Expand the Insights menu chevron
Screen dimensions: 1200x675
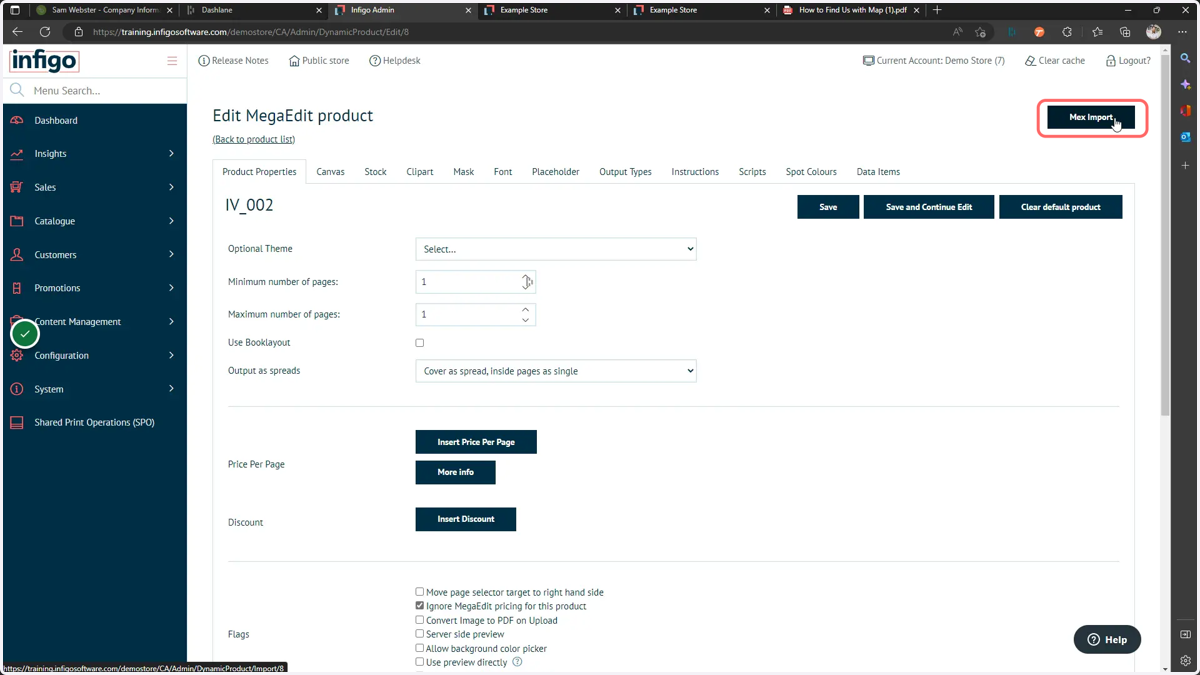coord(171,154)
